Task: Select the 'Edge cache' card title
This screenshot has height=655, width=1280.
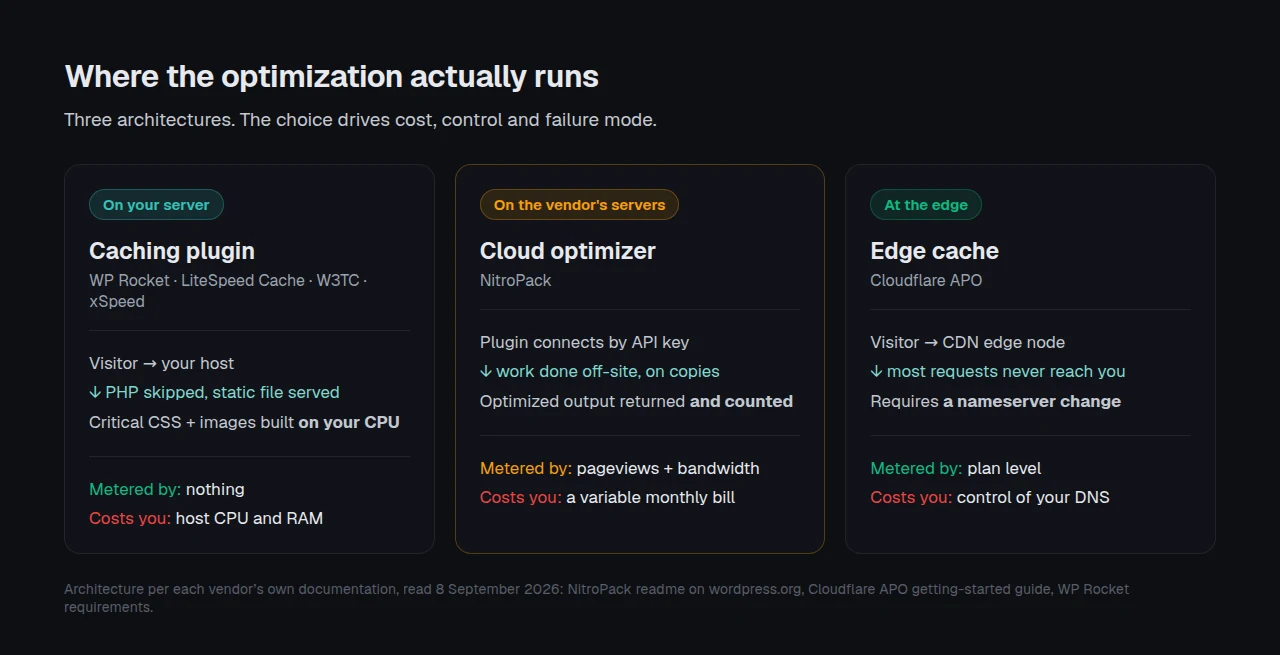Action: point(934,251)
